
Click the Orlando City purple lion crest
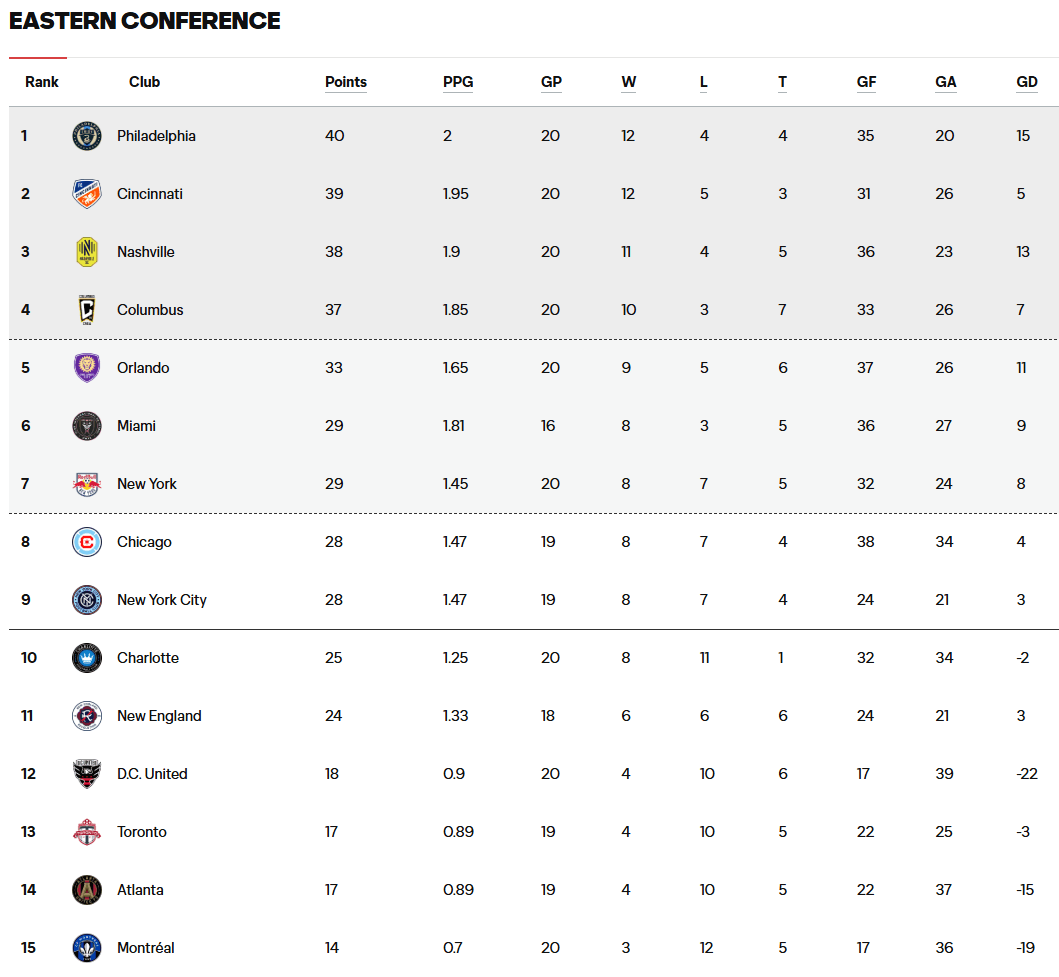[86, 368]
